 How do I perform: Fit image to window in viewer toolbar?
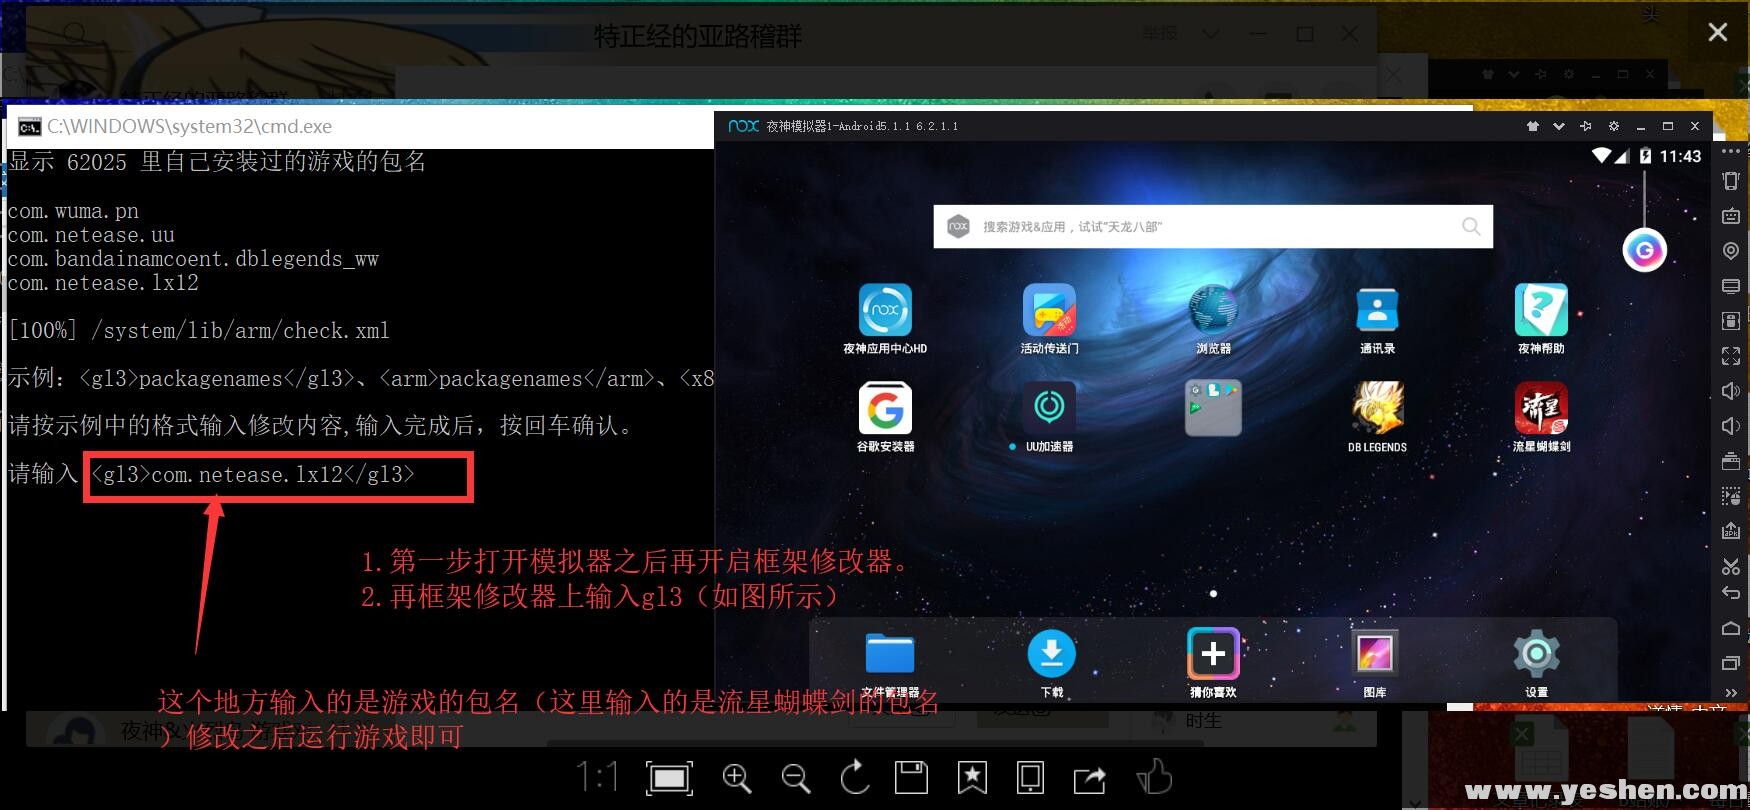[669, 778]
